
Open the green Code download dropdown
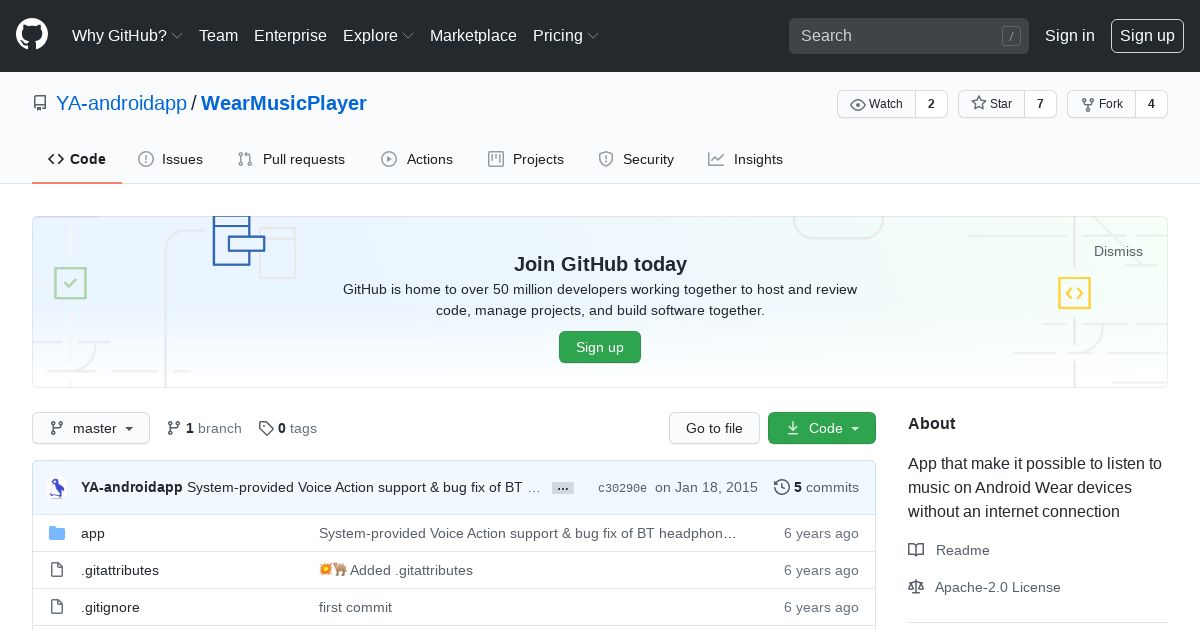click(x=822, y=428)
